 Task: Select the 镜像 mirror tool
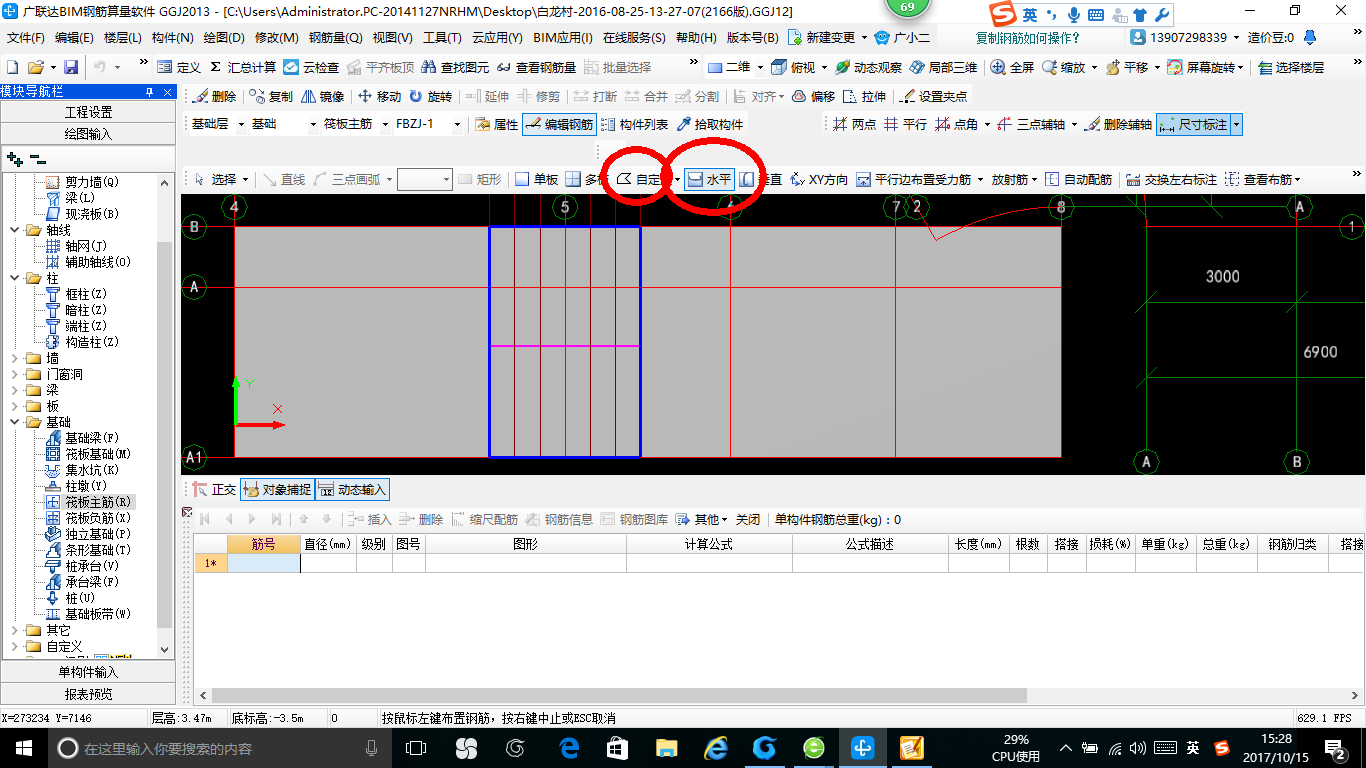(x=322, y=97)
